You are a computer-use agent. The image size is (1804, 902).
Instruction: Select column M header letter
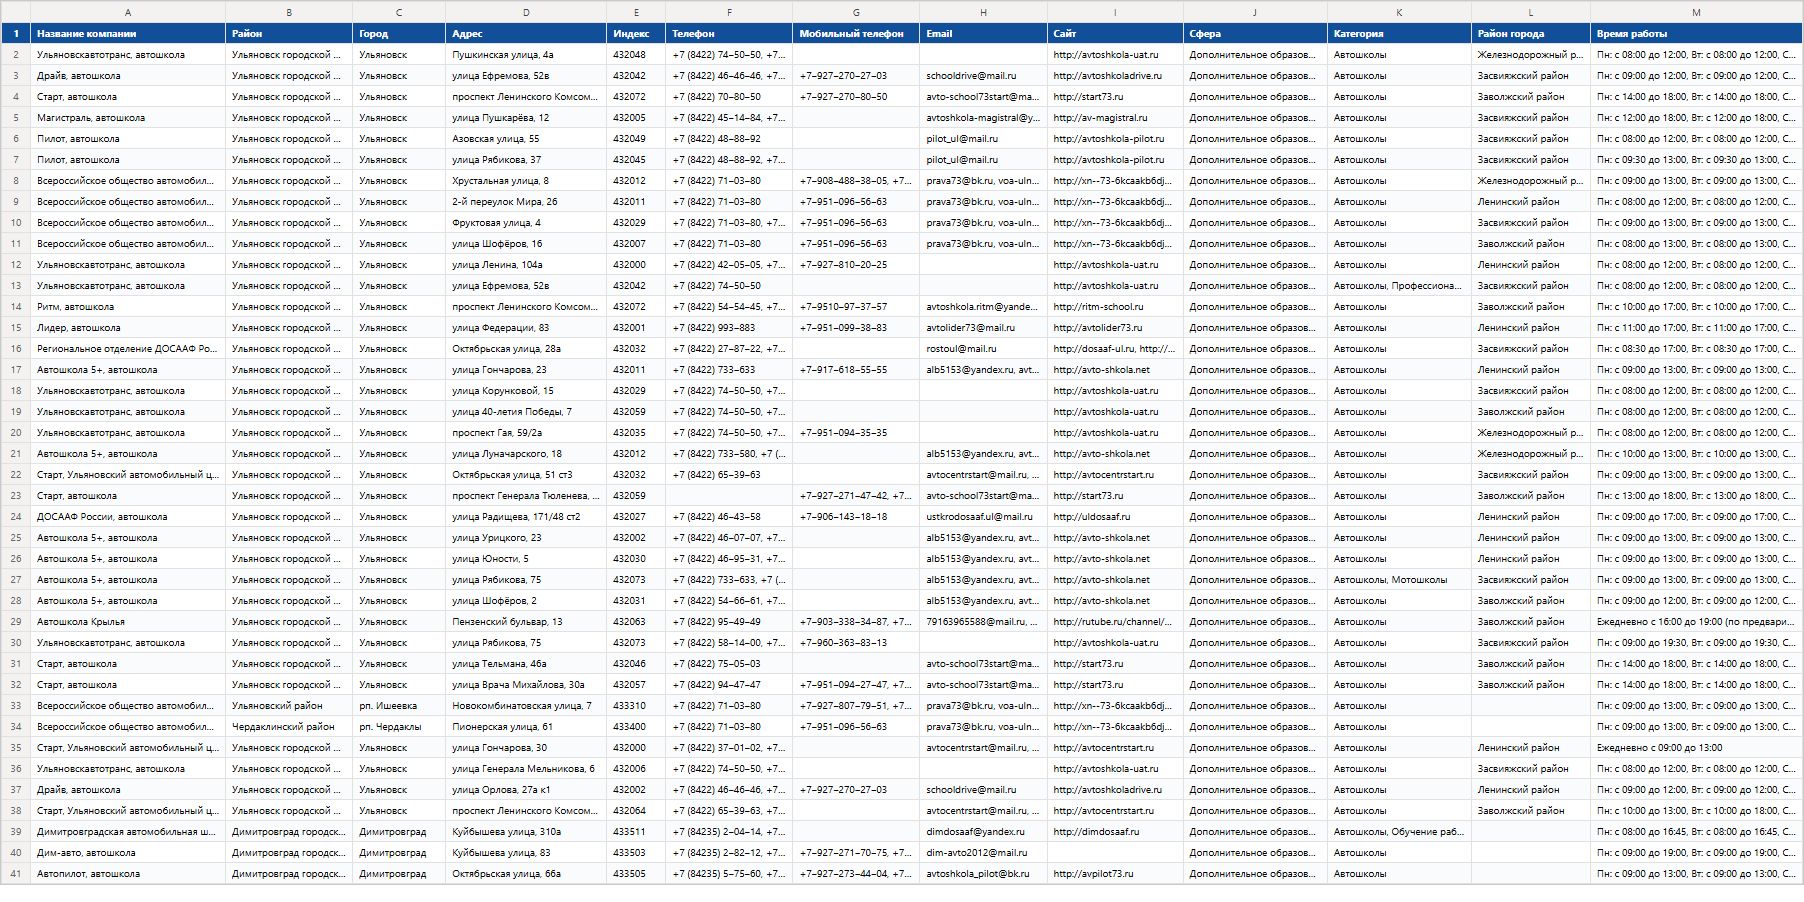point(1696,12)
